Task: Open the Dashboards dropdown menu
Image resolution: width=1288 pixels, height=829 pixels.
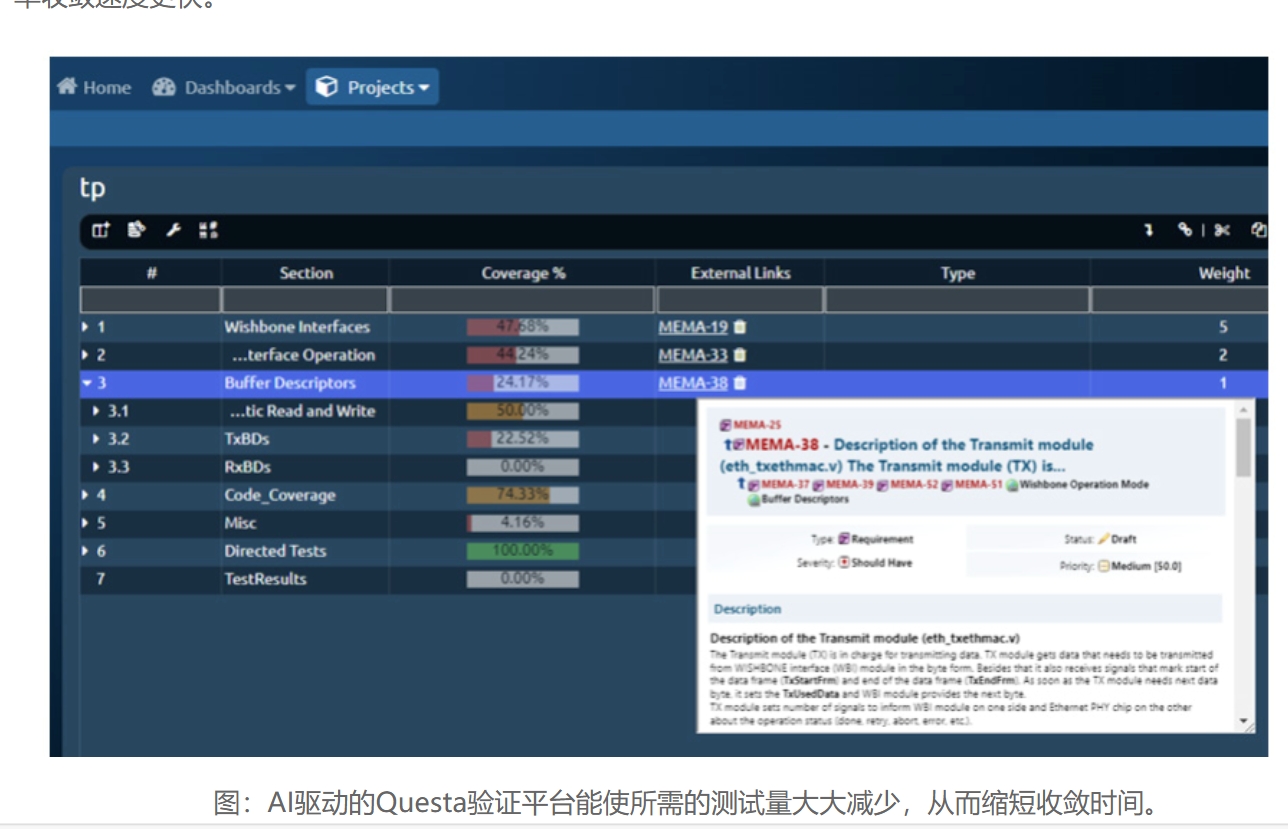Action: point(223,88)
